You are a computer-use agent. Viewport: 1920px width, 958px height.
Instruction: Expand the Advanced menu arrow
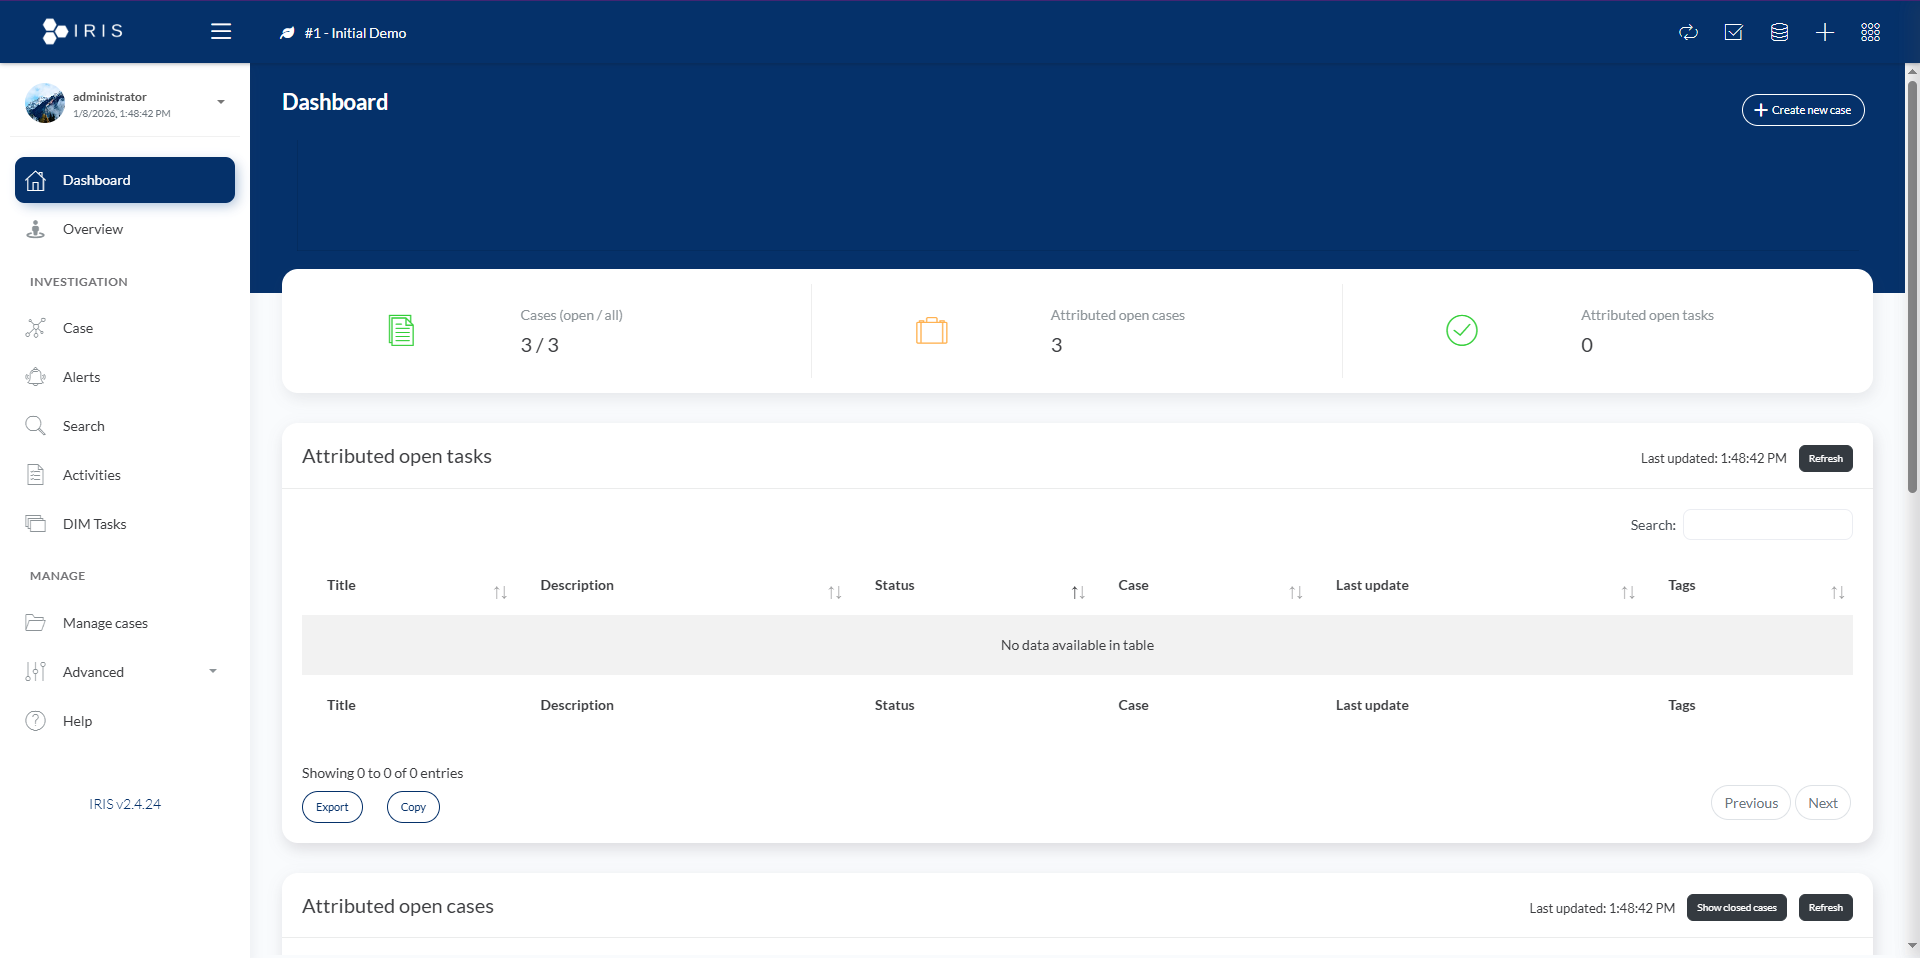coord(213,671)
